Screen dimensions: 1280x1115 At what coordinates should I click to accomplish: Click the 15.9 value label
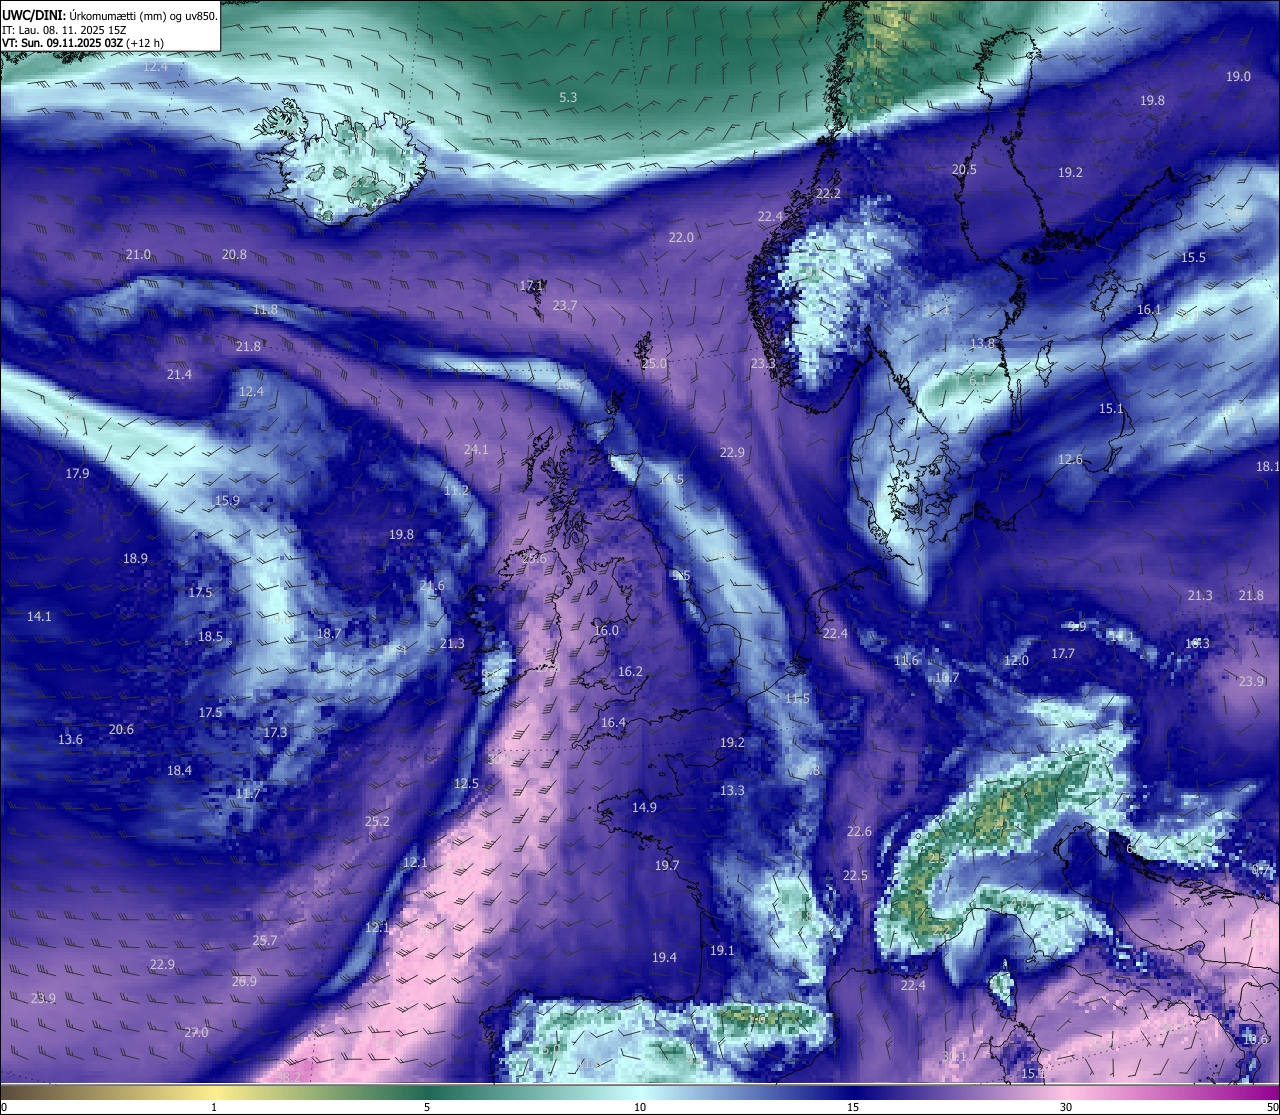coord(227,501)
